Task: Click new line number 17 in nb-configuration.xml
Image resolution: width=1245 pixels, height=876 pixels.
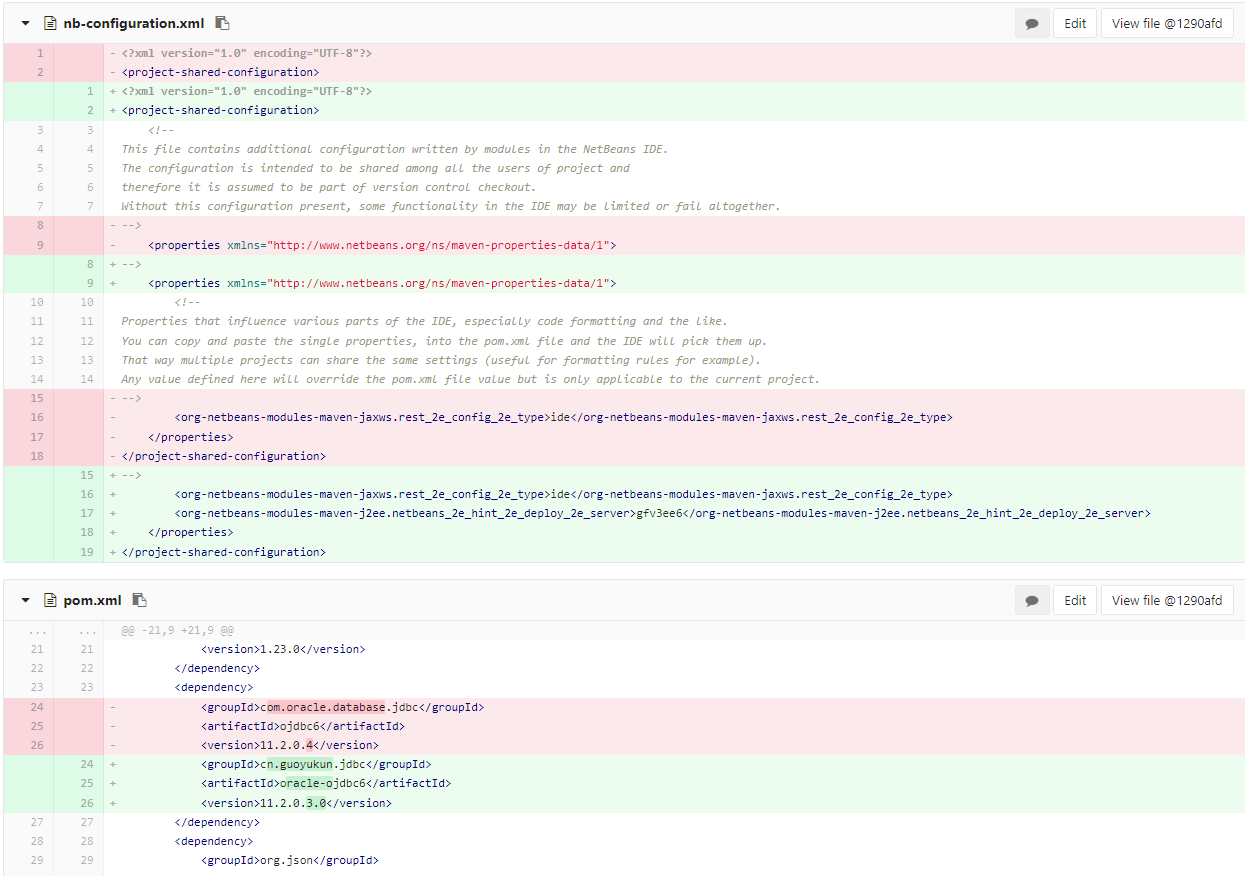Action: [x=88, y=513]
